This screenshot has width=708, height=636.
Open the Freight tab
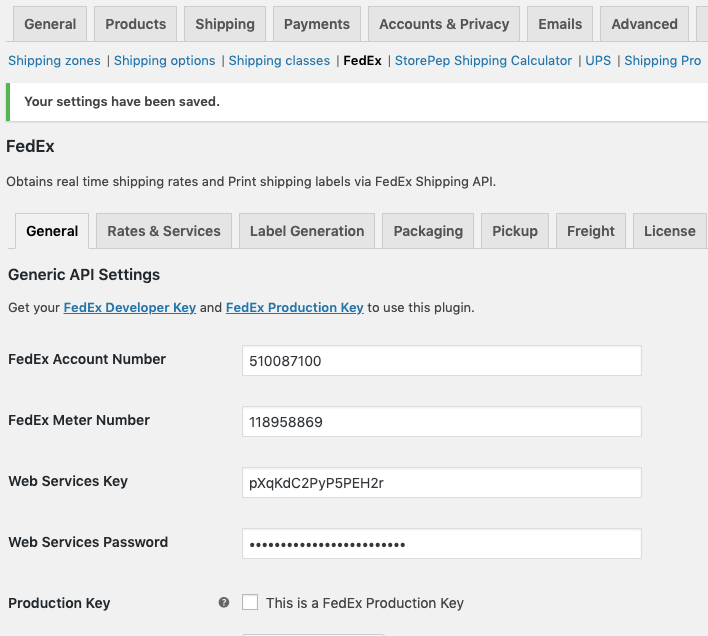pos(591,231)
